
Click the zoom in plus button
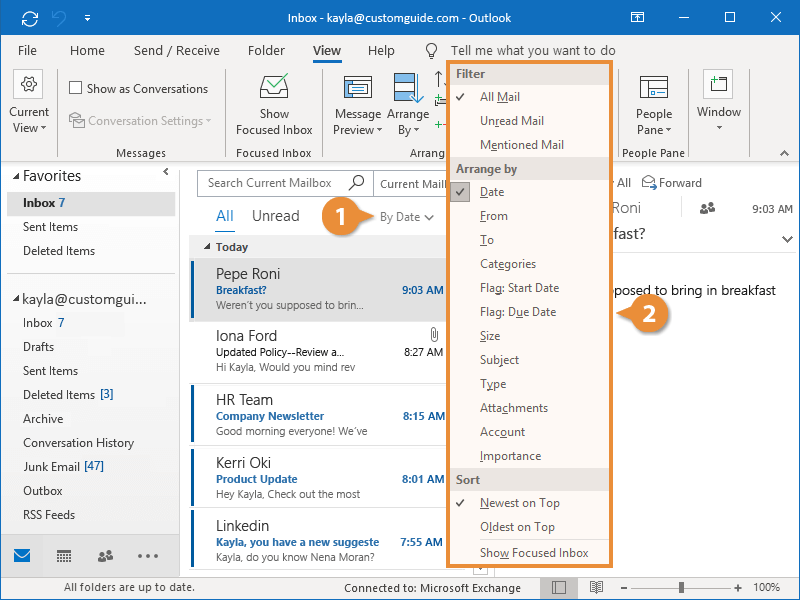coord(738,588)
